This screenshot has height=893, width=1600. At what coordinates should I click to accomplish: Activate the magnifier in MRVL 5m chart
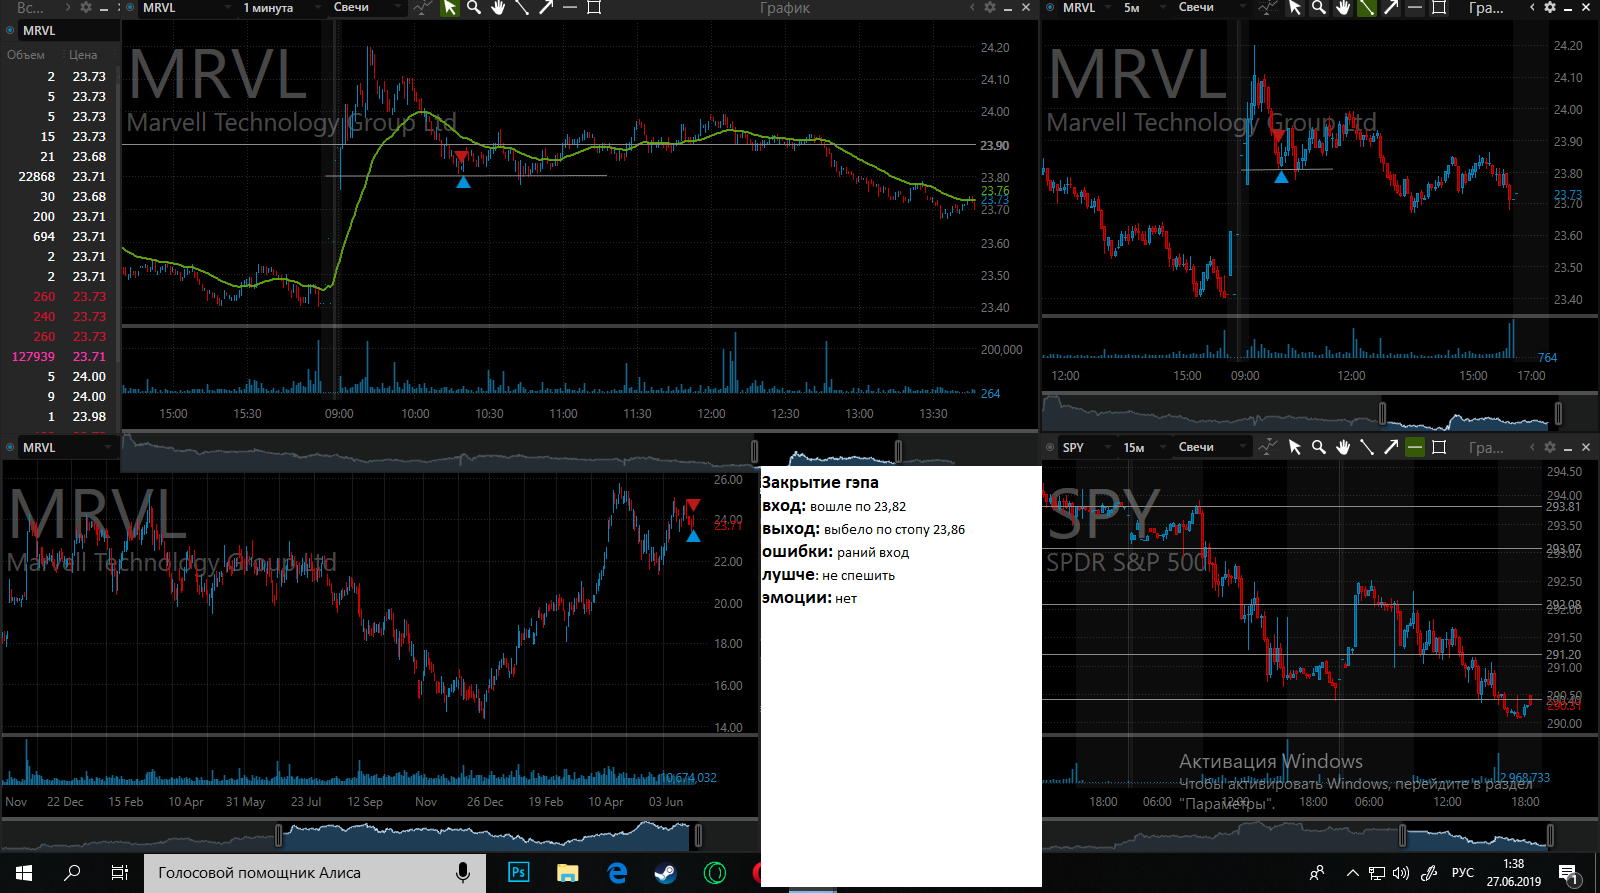click(1319, 8)
